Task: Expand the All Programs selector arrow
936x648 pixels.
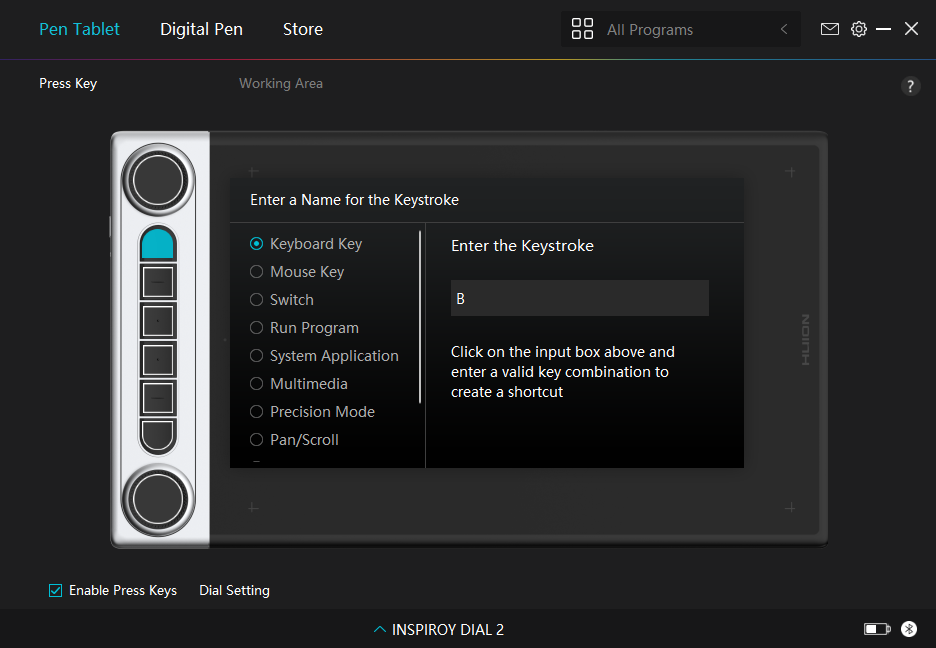Action: point(784,29)
